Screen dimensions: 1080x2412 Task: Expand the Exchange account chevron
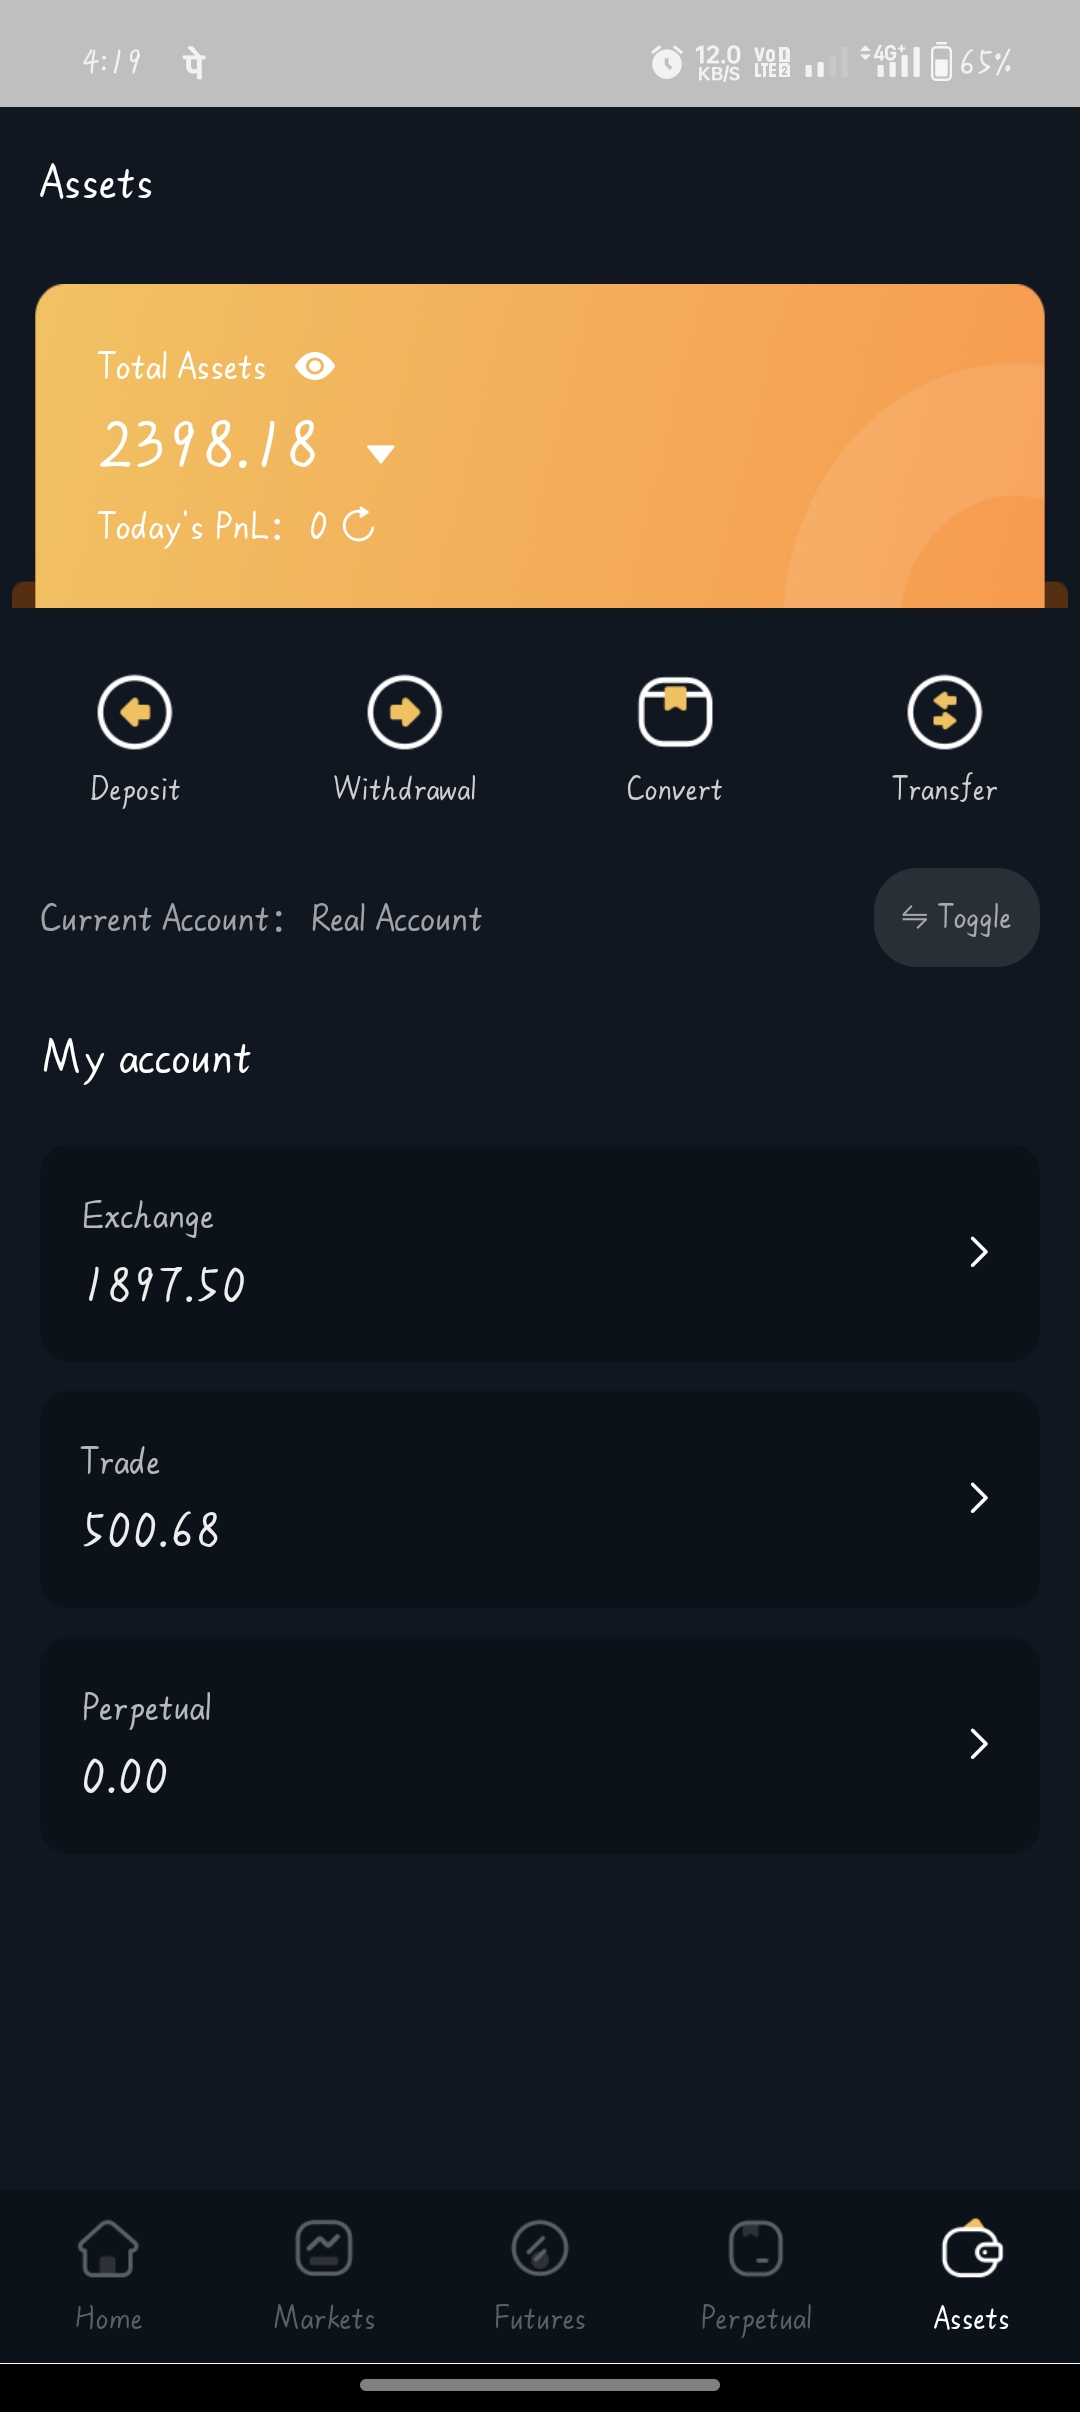[x=979, y=1252]
